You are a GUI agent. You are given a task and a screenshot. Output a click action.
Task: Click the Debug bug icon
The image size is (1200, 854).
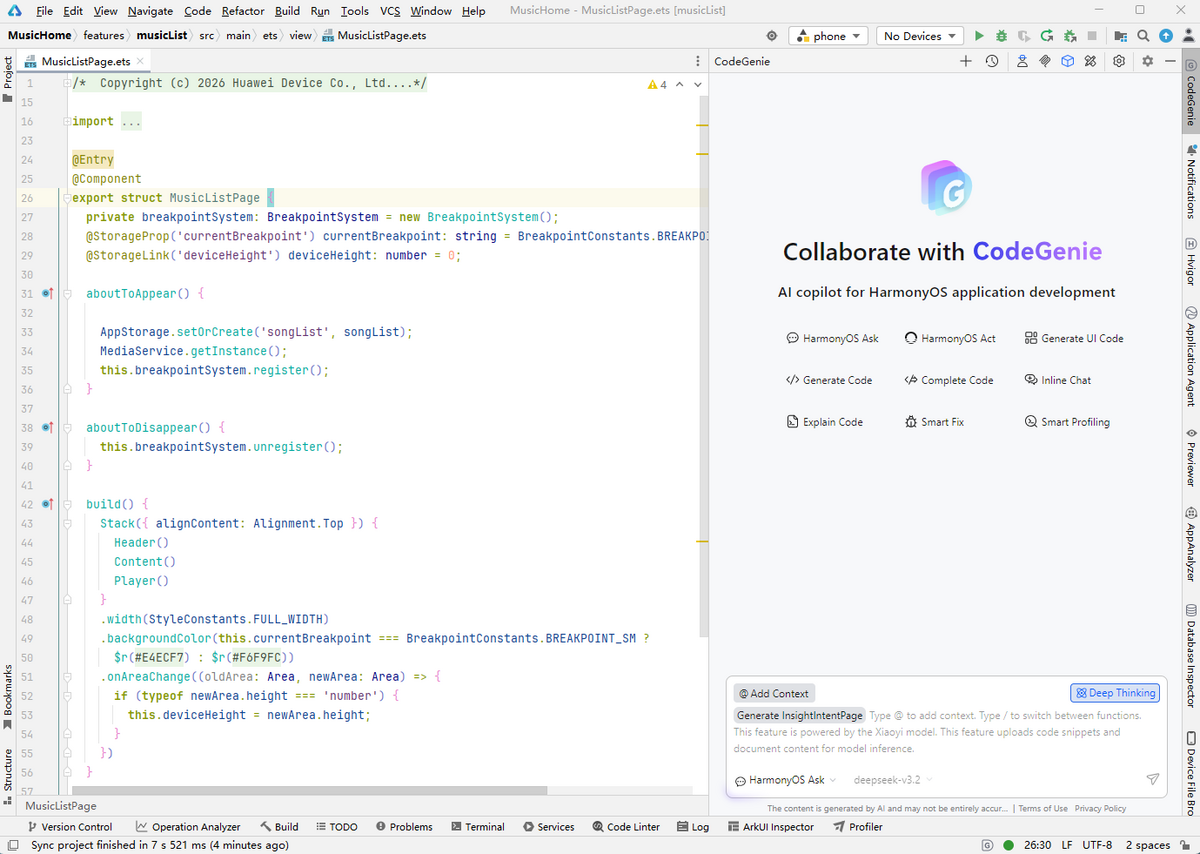tap(1001, 36)
